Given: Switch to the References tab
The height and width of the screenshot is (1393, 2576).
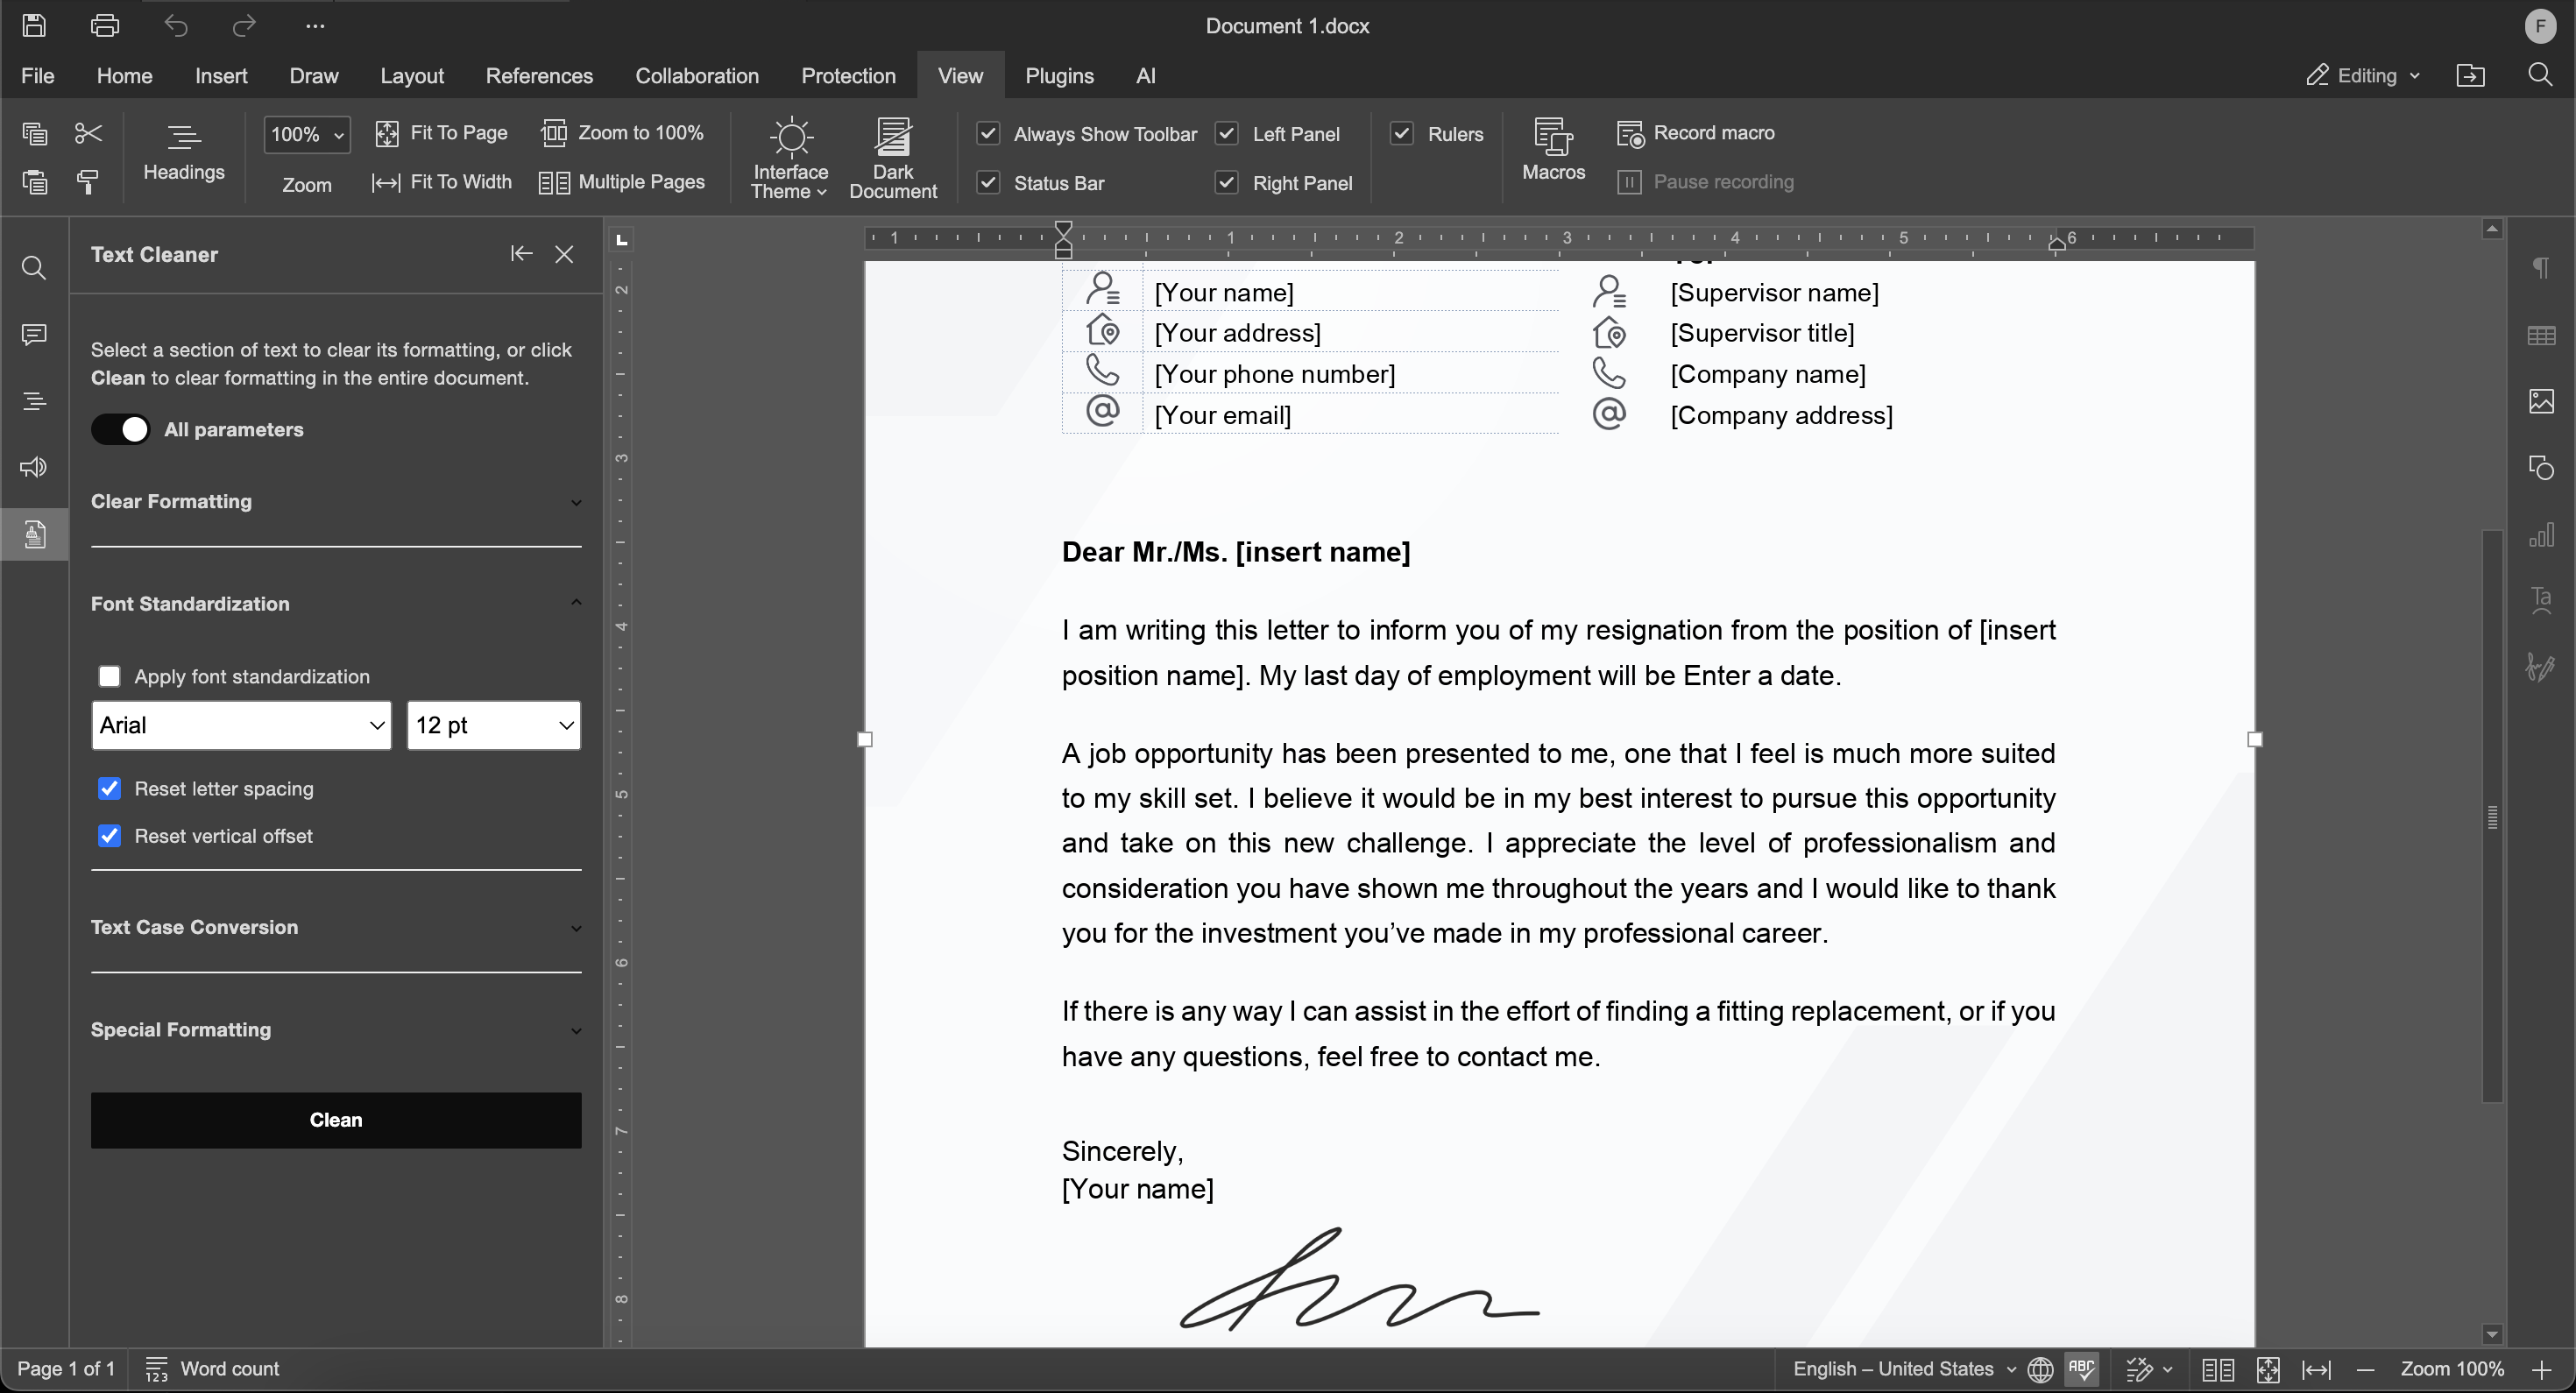Looking at the screenshot, I should point(539,75).
